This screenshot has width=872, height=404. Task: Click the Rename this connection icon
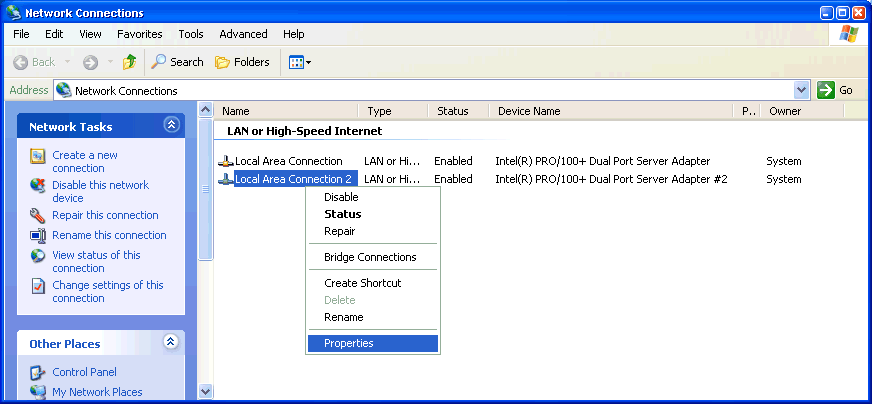[x=37, y=235]
